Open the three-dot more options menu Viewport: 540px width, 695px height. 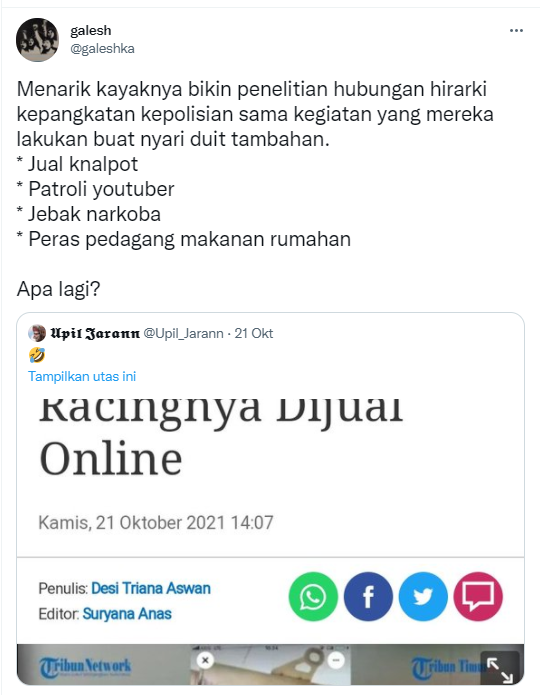coord(516,31)
